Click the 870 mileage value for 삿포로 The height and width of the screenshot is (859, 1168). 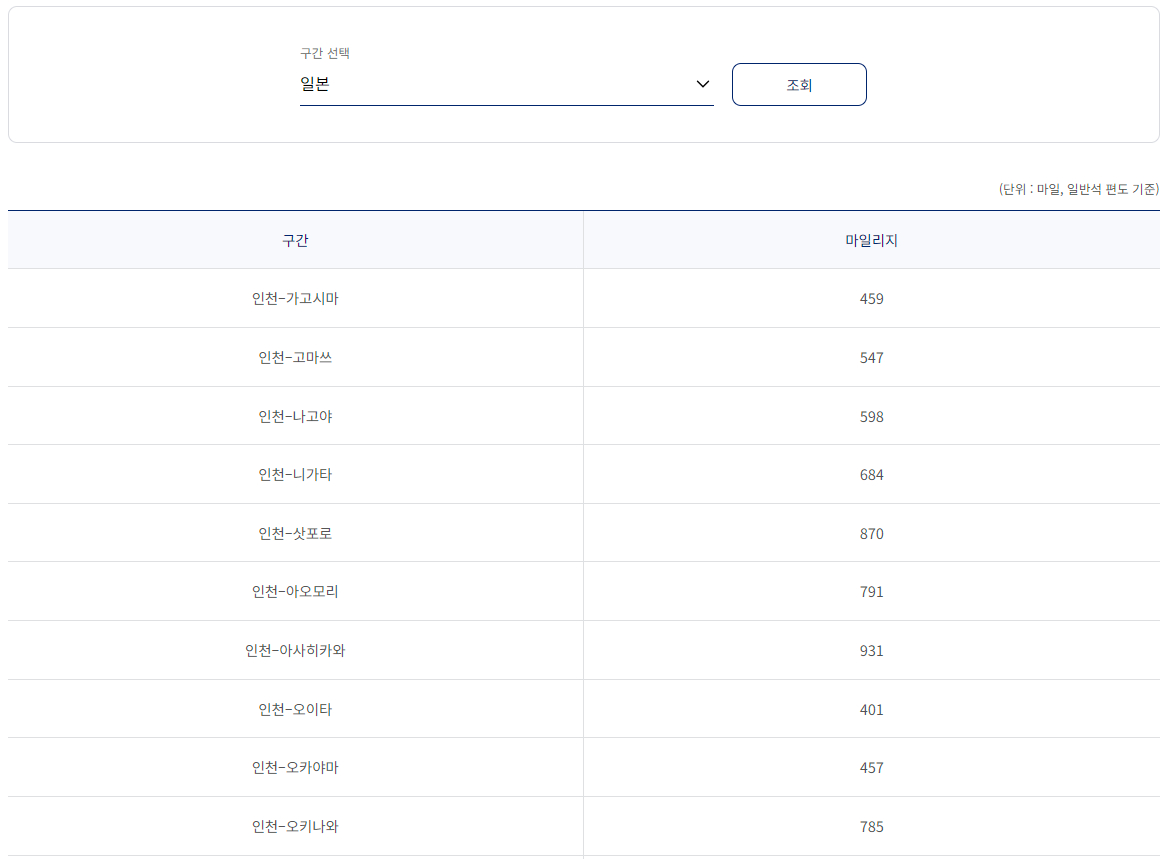pos(871,533)
